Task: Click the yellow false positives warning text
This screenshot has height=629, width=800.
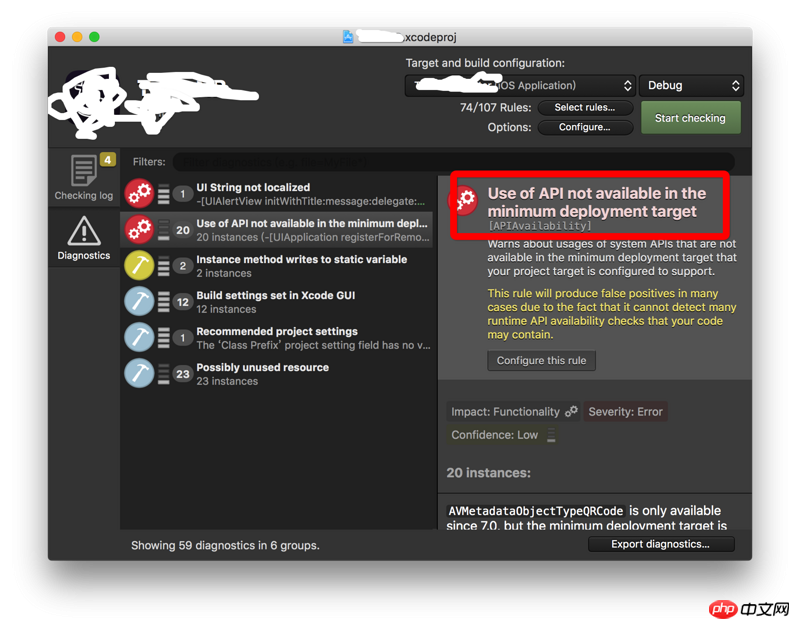Action: tap(611, 314)
